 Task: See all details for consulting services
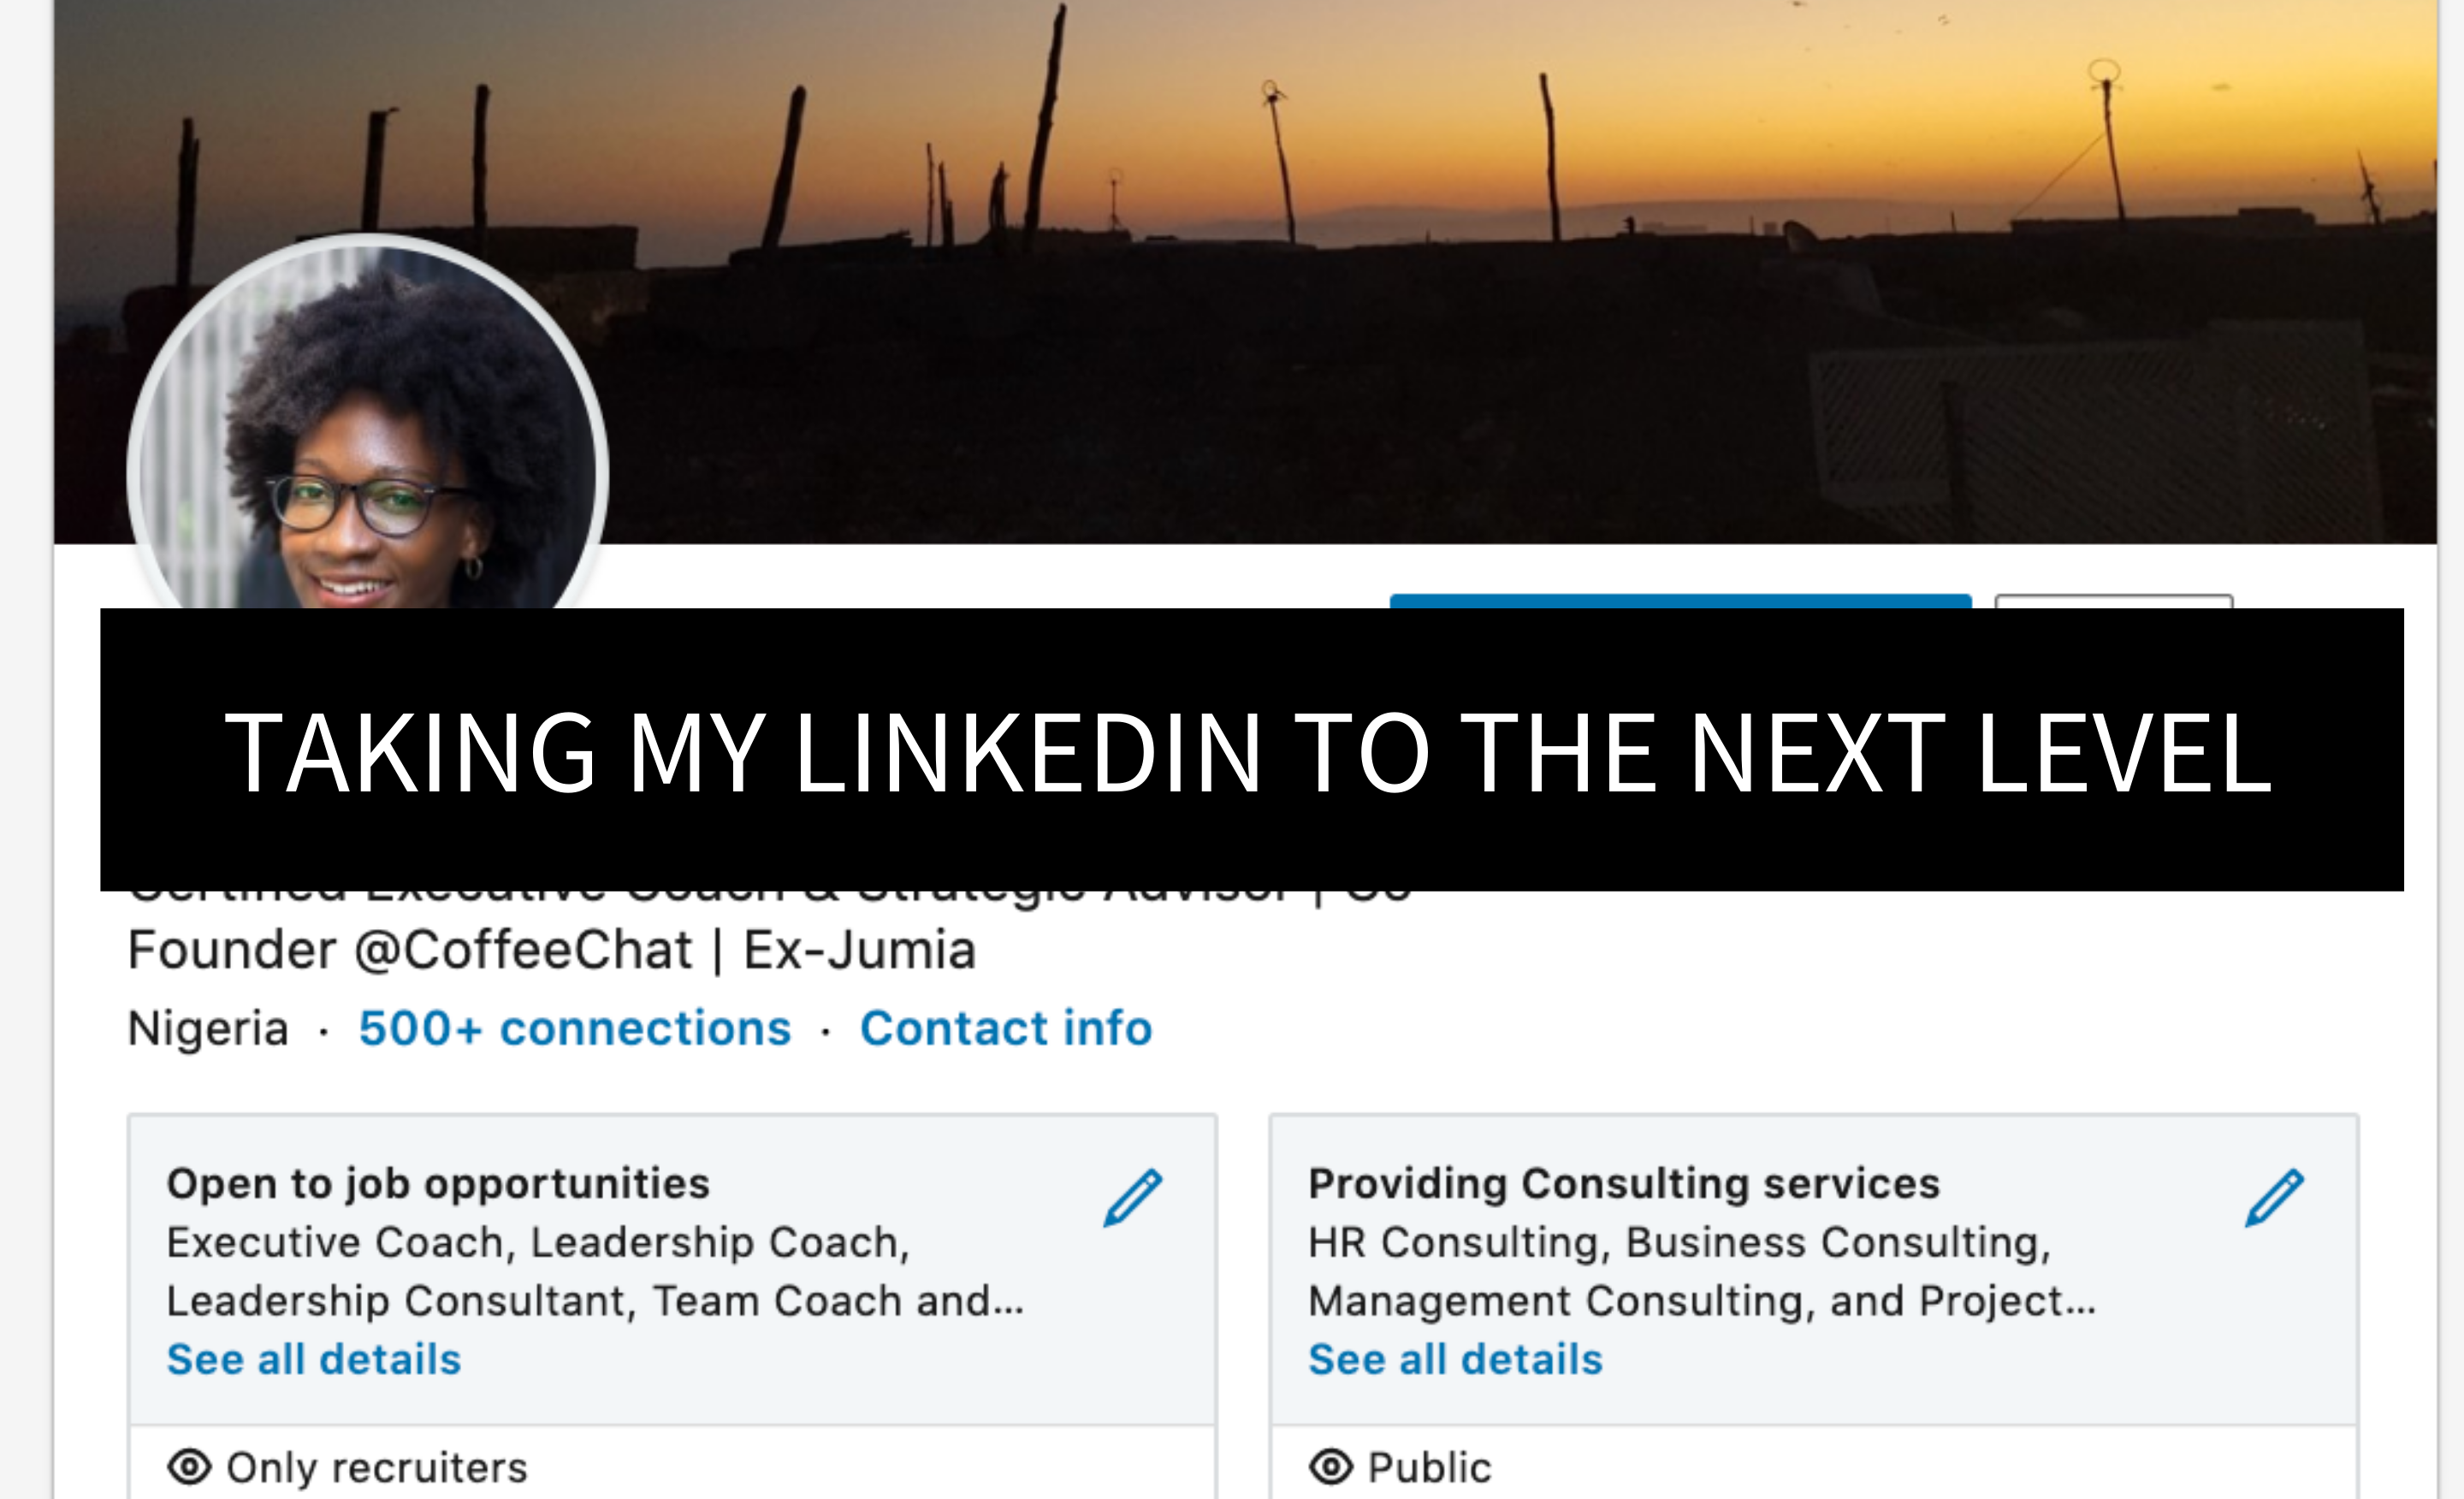pyautogui.click(x=1455, y=1359)
